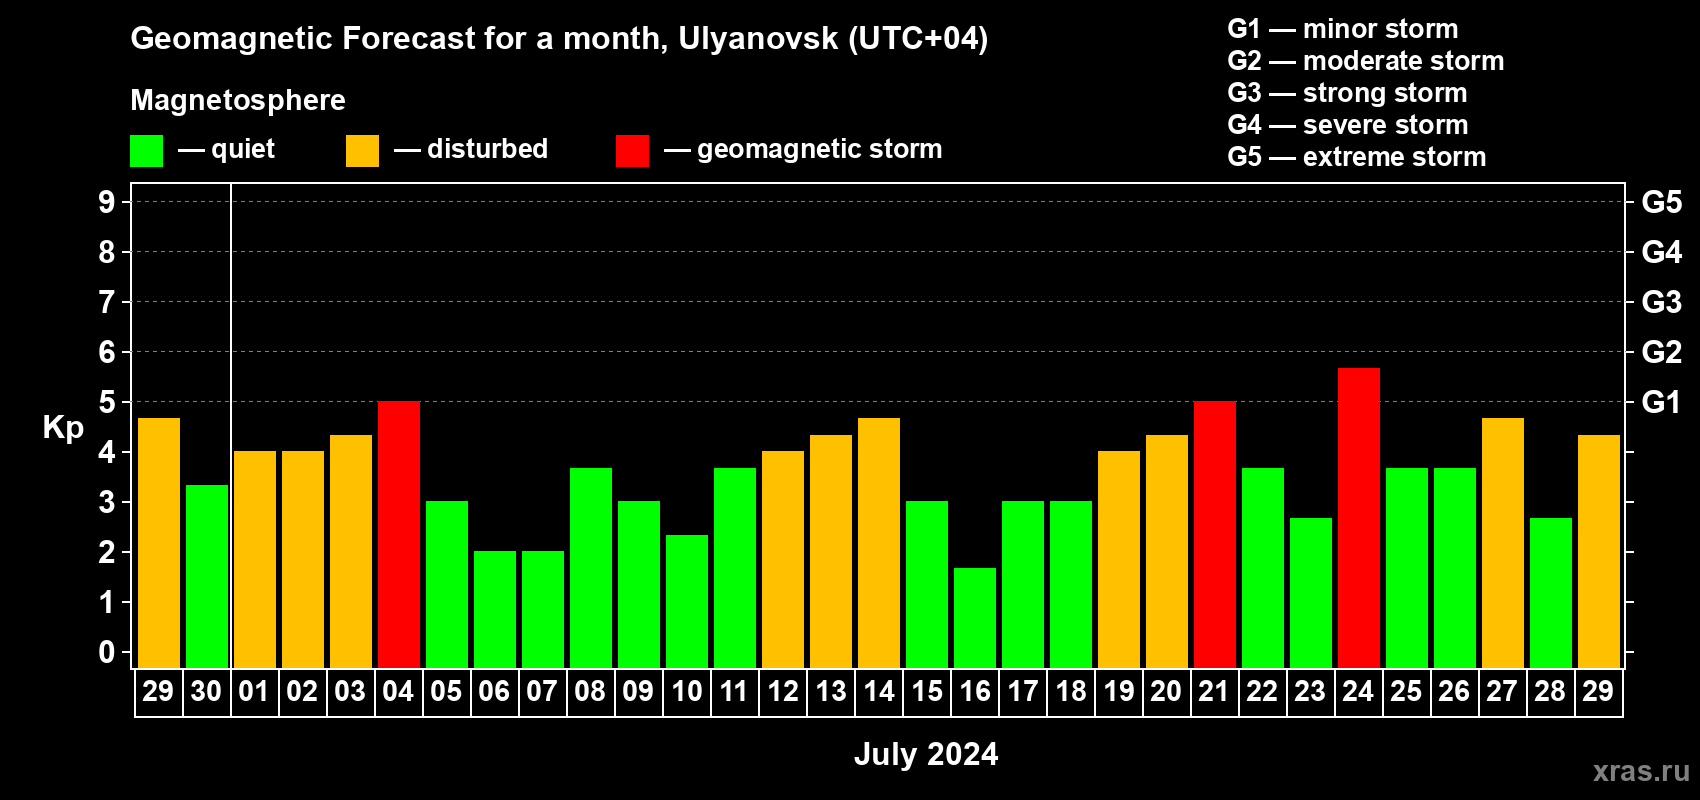Click the 'Kp' axis title

coord(63,428)
